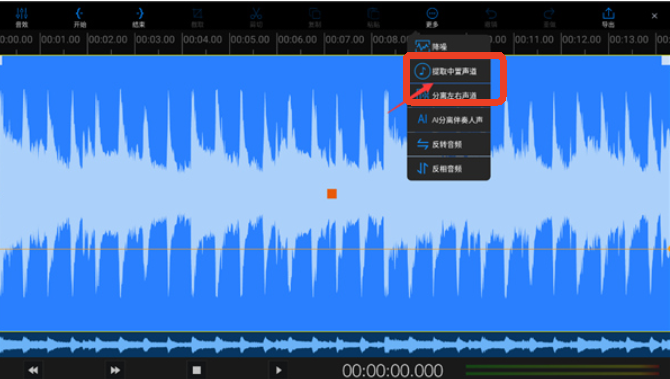Select 反转音频 reverse audio option

click(449, 144)
